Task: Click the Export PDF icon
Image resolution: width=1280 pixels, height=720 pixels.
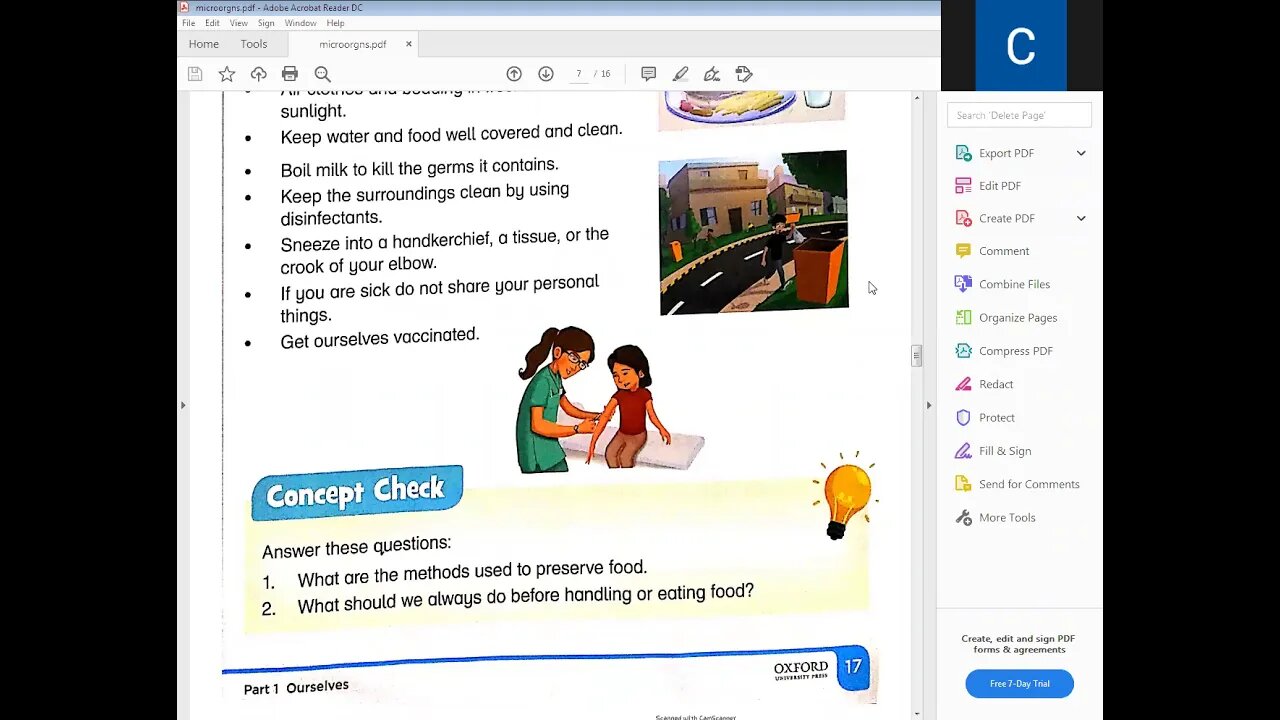Action: [x=963, y=153]
